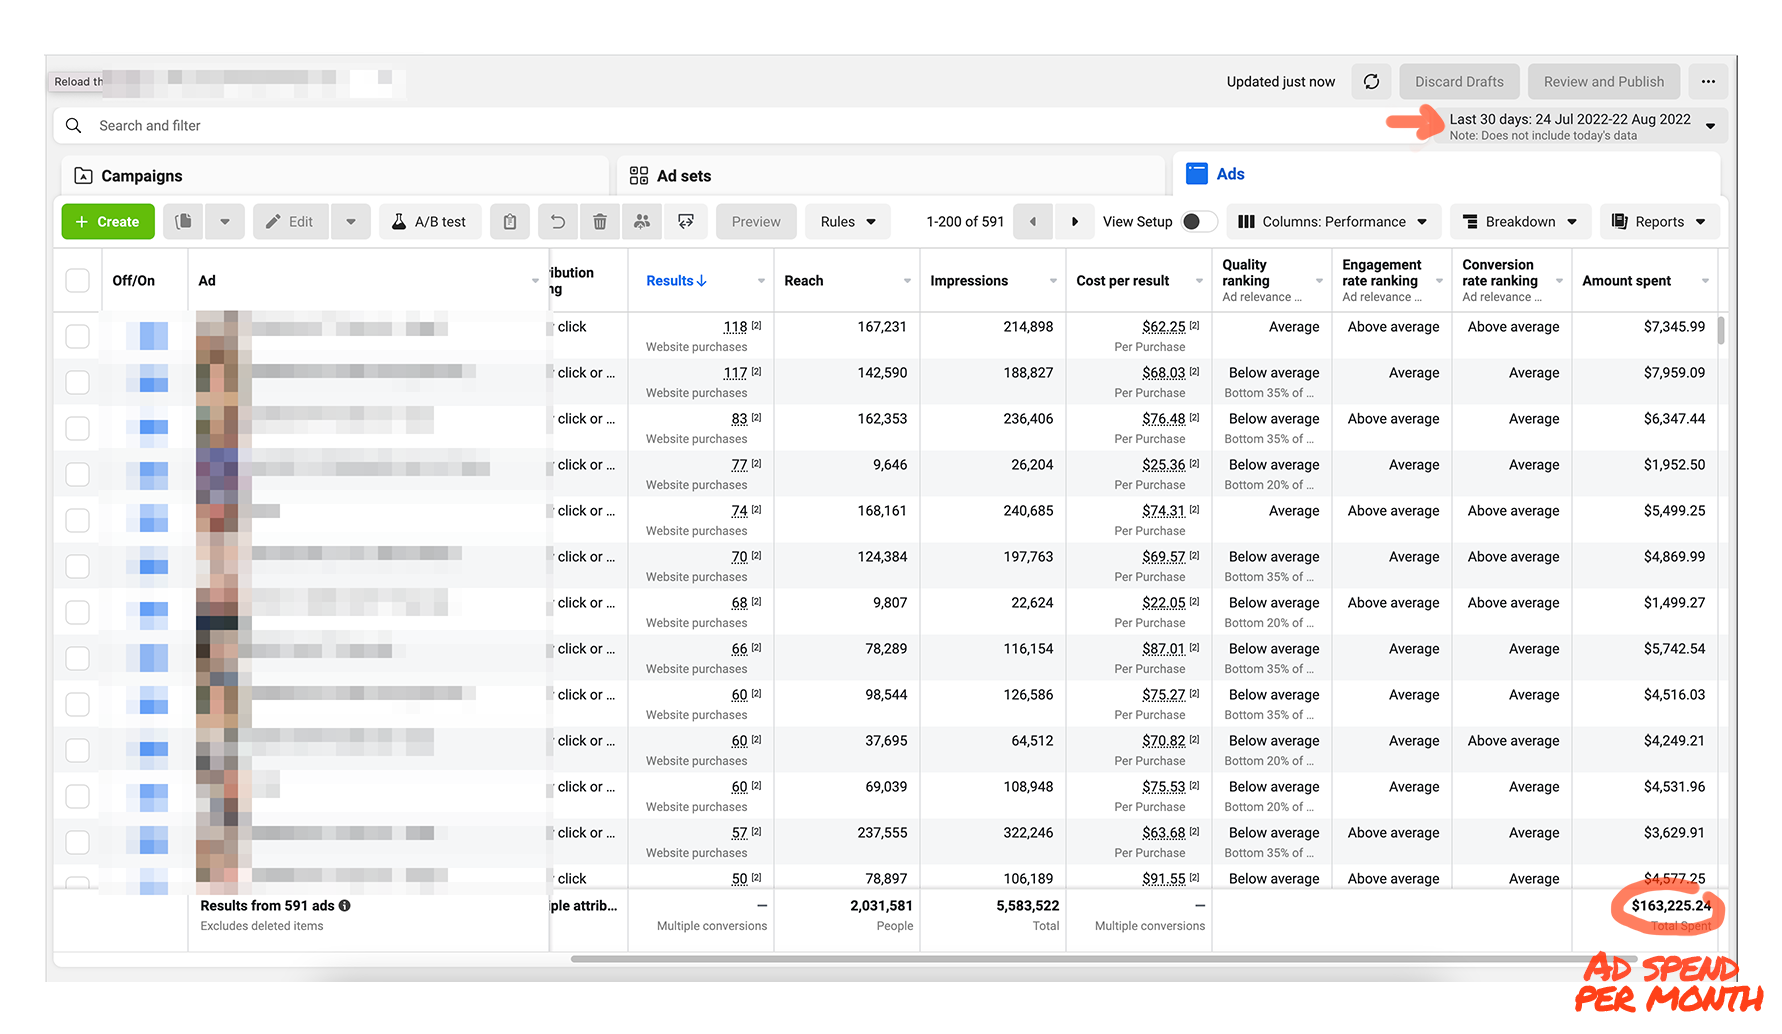The width and height of the screenshot is (1782, 1034).
Task: Open the Rules dropdown
Action: pos(848,222)
